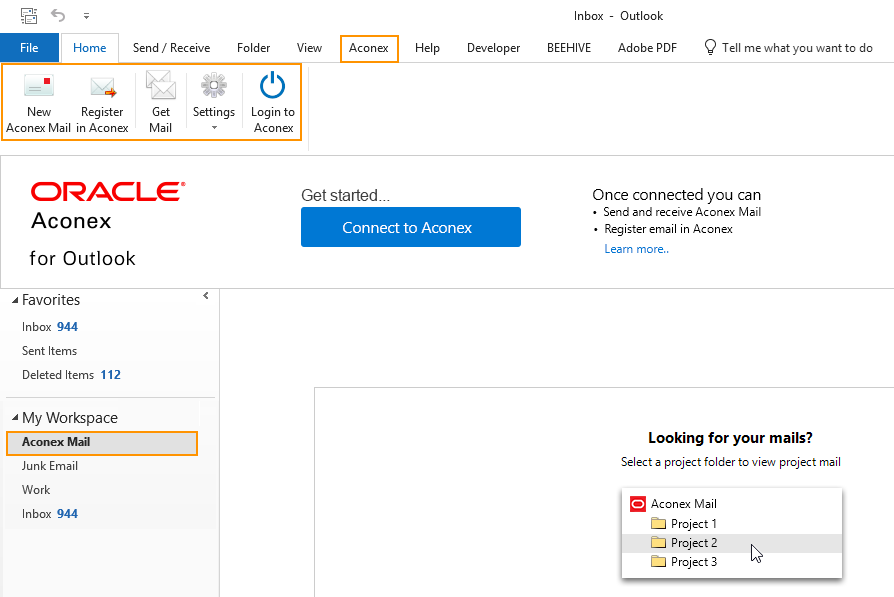Click the Get Mail envelope icon

click(x=161, y=85)
